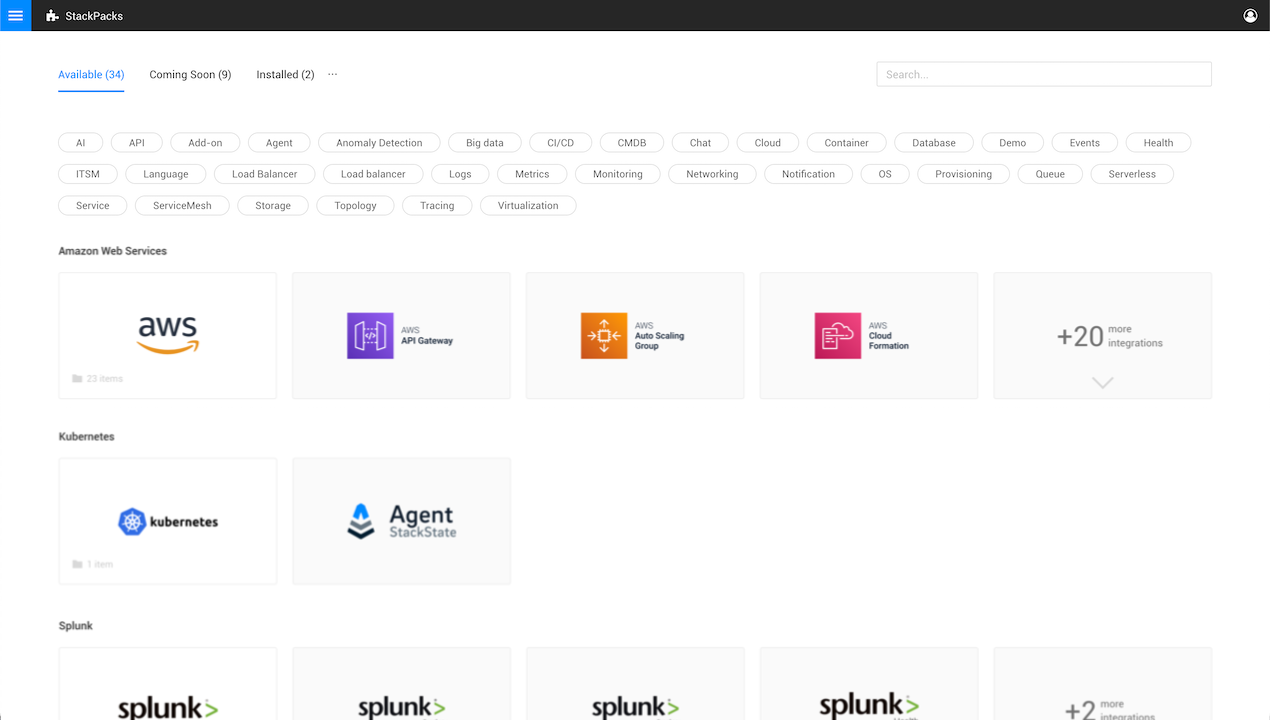Screen dimensions: 1270x720
Task: Open the Kubernetes StackPack card
Action: (x=168, y=521)
